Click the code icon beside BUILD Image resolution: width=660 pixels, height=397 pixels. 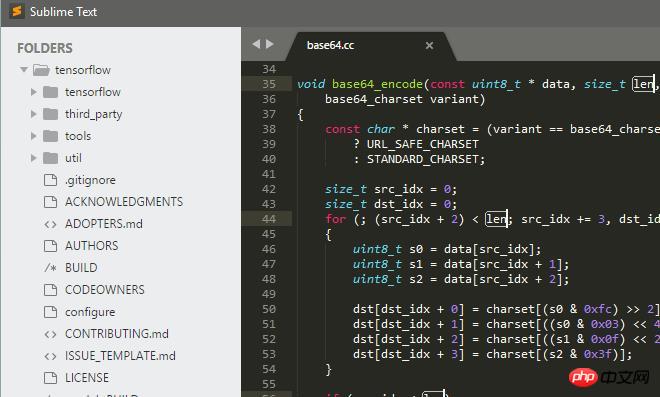(x=51, y=268)
